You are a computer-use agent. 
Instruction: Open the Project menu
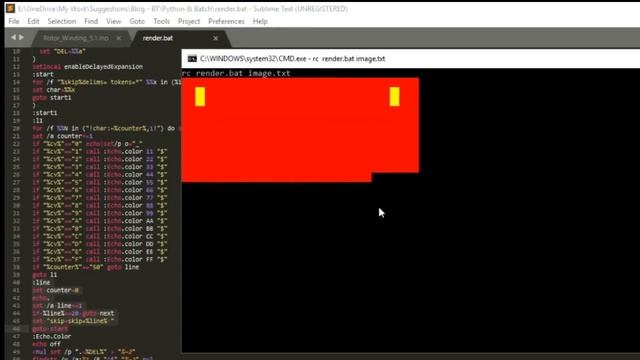tap(189, 21)
